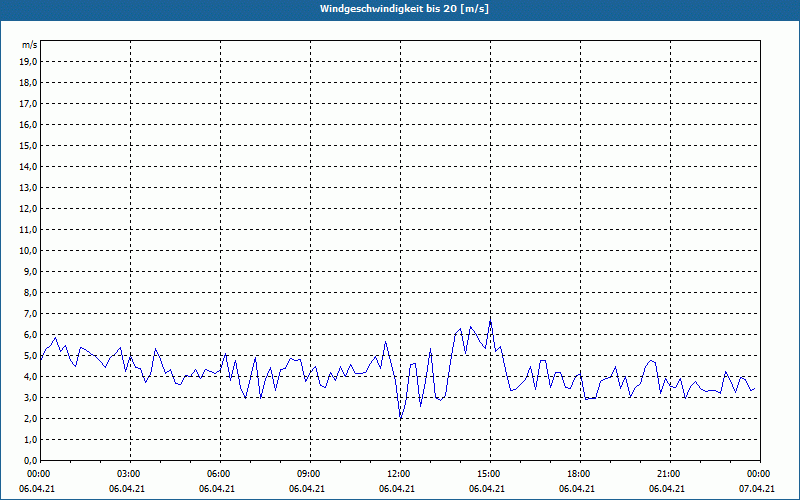
Task: Click the 06.04.21 date below the first 00:00
Action: coord(37,489)
